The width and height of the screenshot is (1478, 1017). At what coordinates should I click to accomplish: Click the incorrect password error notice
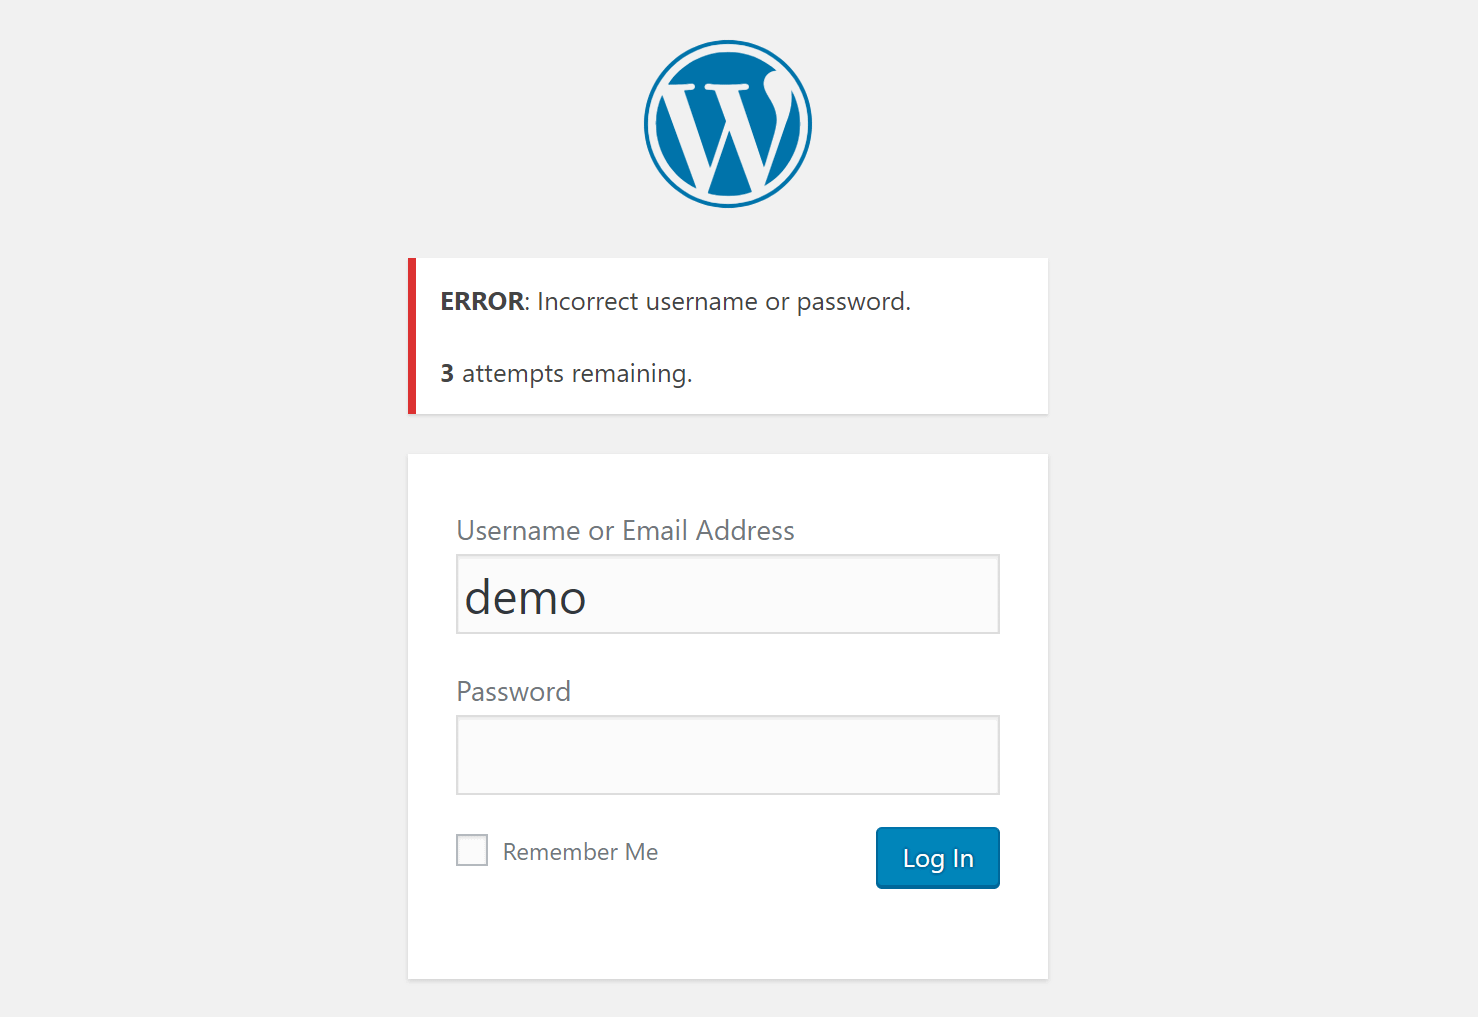[x=727, y=335]
